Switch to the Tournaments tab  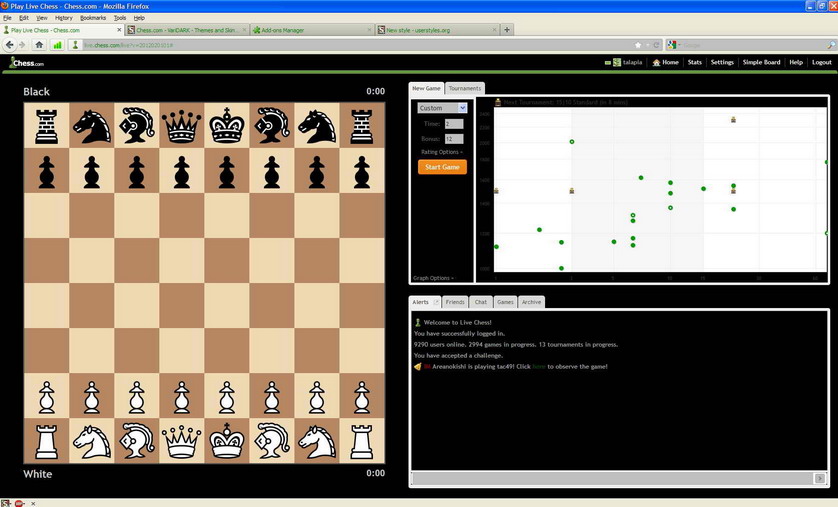point(464,88)
